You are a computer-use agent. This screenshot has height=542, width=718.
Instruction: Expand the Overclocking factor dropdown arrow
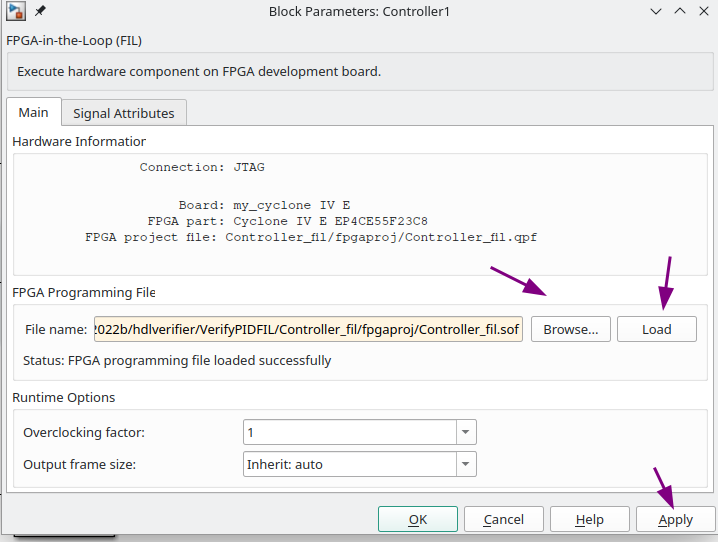pos(466,432)
